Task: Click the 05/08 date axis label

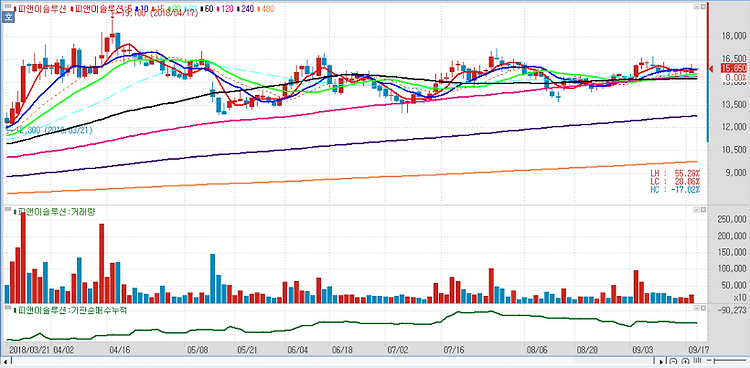Action: point(198,349)
